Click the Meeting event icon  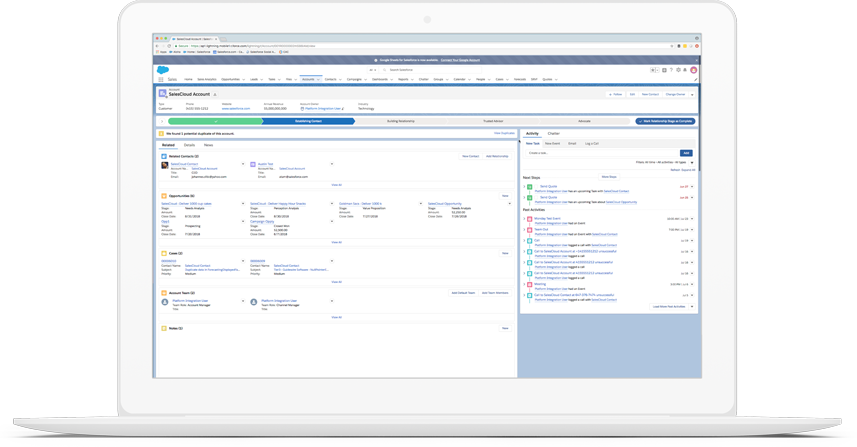pyautogui.click(x=530, y=285)
